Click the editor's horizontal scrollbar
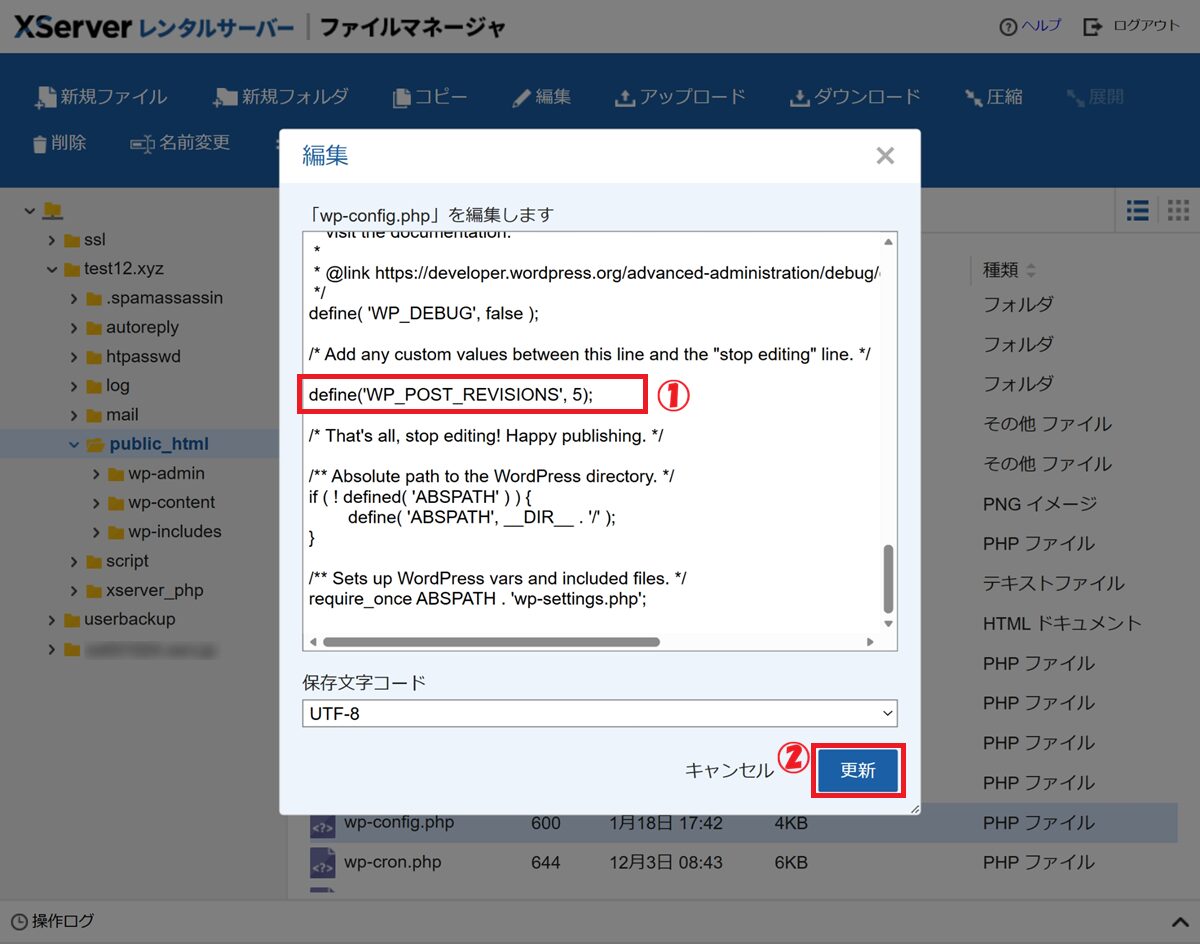Image resolution: width=1200 pixels, height=944 pixels. pyautogui.click(x=490, y=642)
